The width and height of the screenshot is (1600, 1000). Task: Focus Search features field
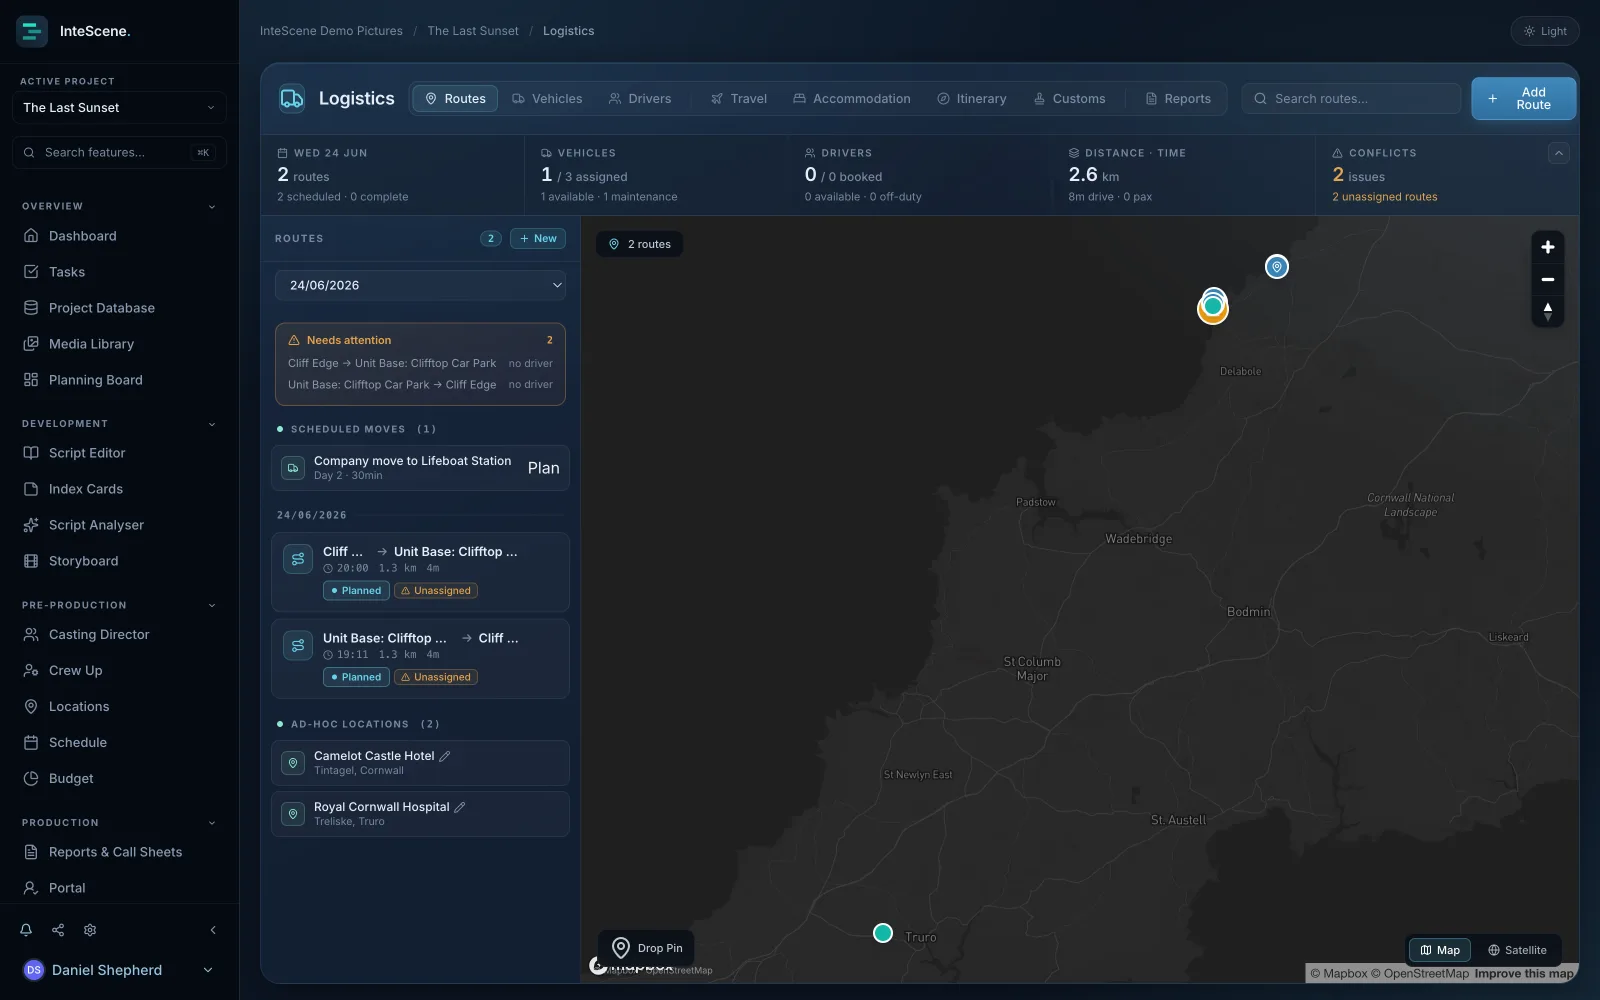click(x=119, y=152)
